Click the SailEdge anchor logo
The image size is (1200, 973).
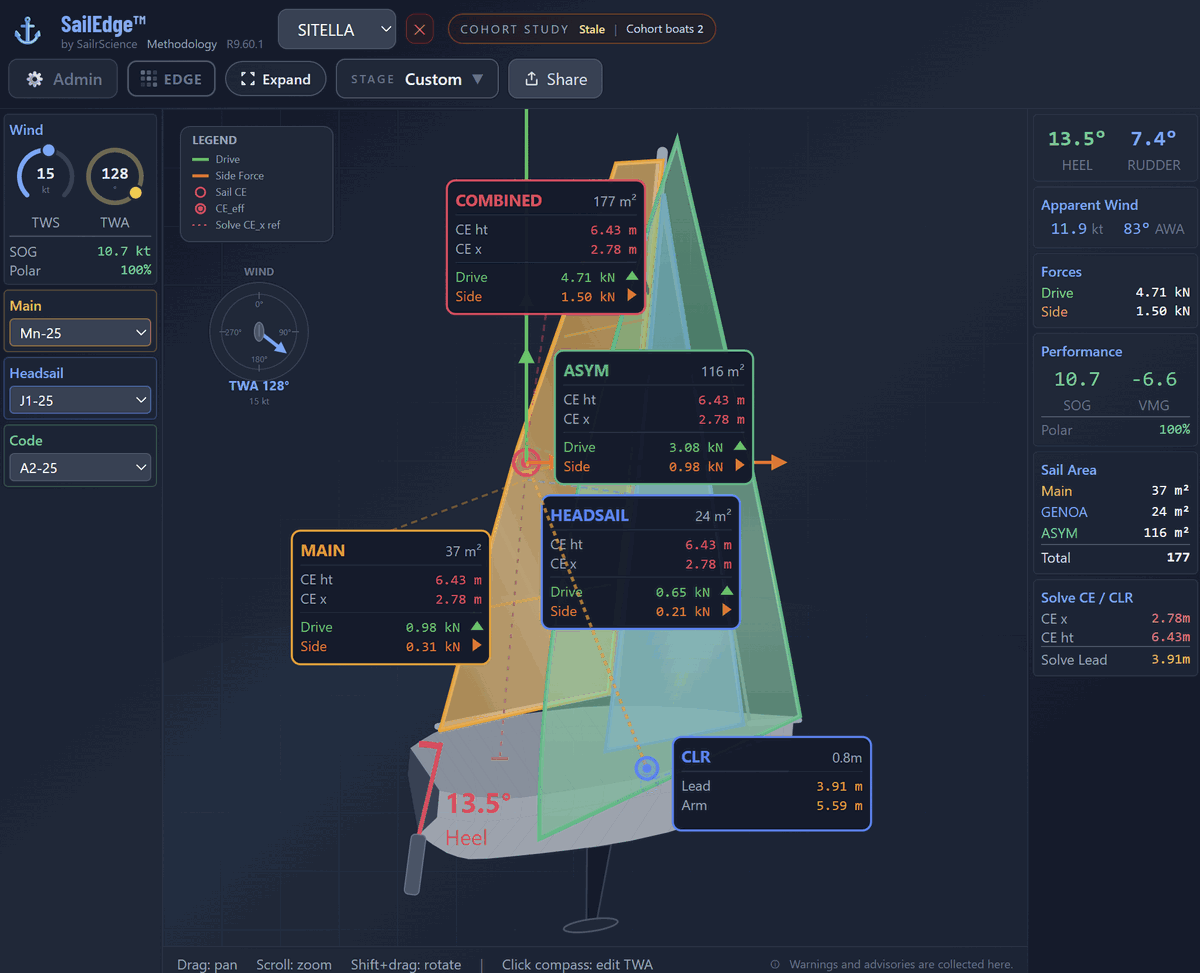[25, 28]
